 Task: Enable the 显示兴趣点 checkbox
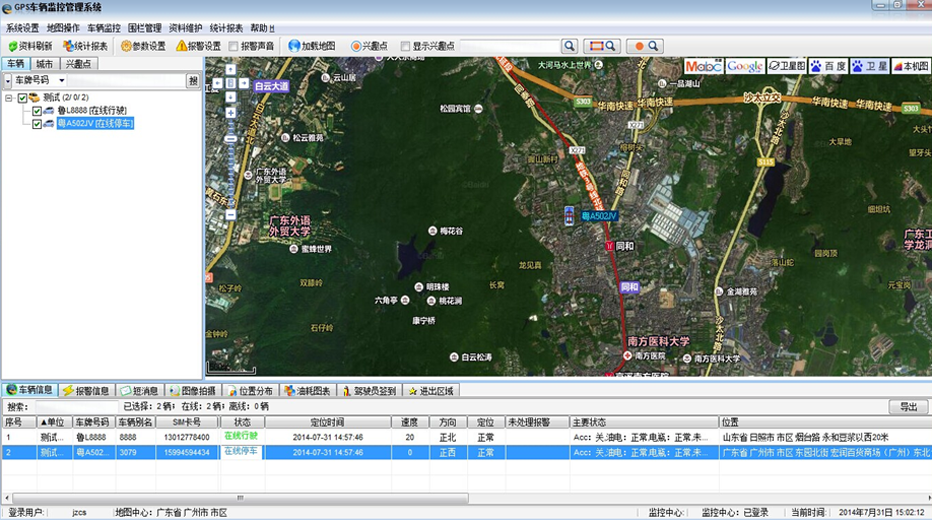click(405, 46)
